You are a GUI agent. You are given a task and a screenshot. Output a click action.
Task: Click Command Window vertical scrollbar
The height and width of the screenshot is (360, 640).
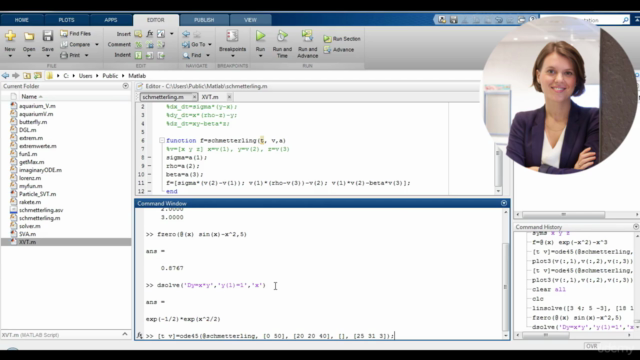pos(506,287)
